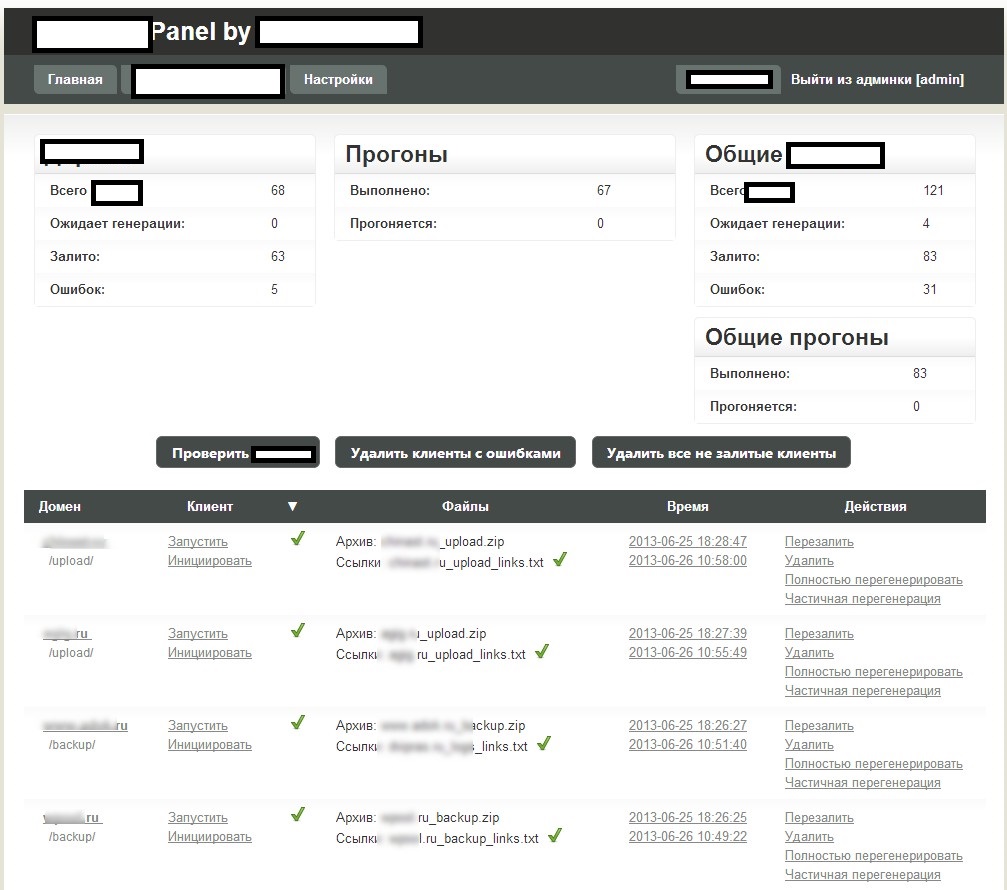Click Выйти из админки [admin]
1007x890 pixels.
tap(877, 80)
